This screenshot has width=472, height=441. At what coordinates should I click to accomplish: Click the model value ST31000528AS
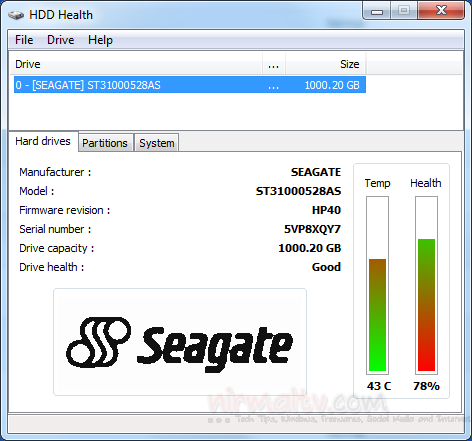point(298,191)
